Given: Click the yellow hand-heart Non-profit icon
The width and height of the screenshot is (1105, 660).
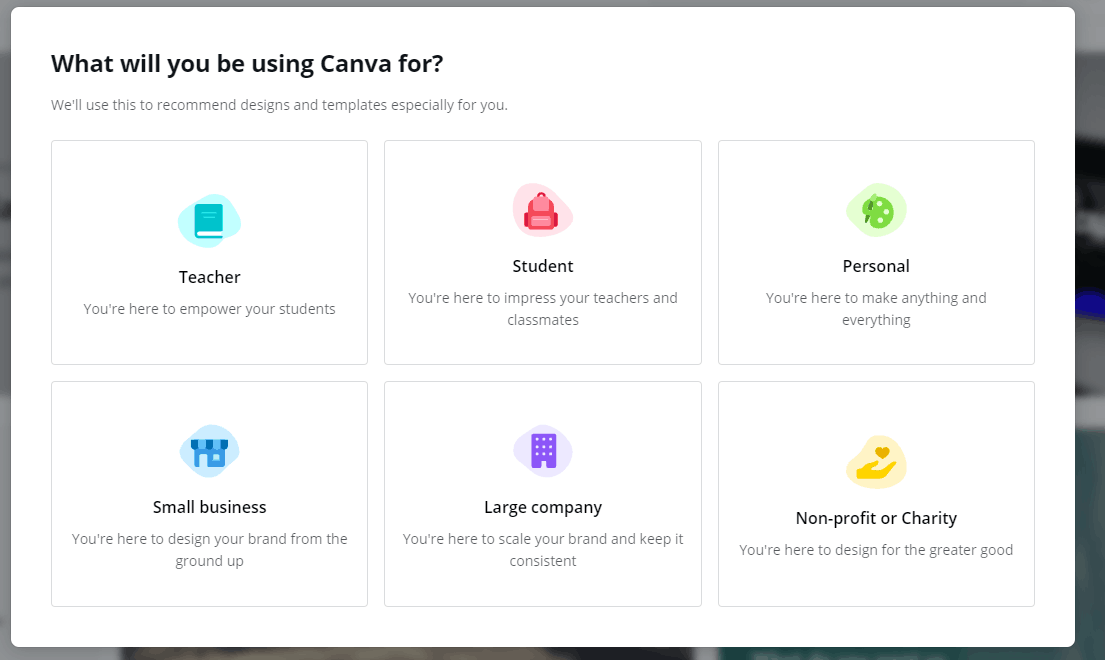Looking at the screenshot, I should pos(876,462).
